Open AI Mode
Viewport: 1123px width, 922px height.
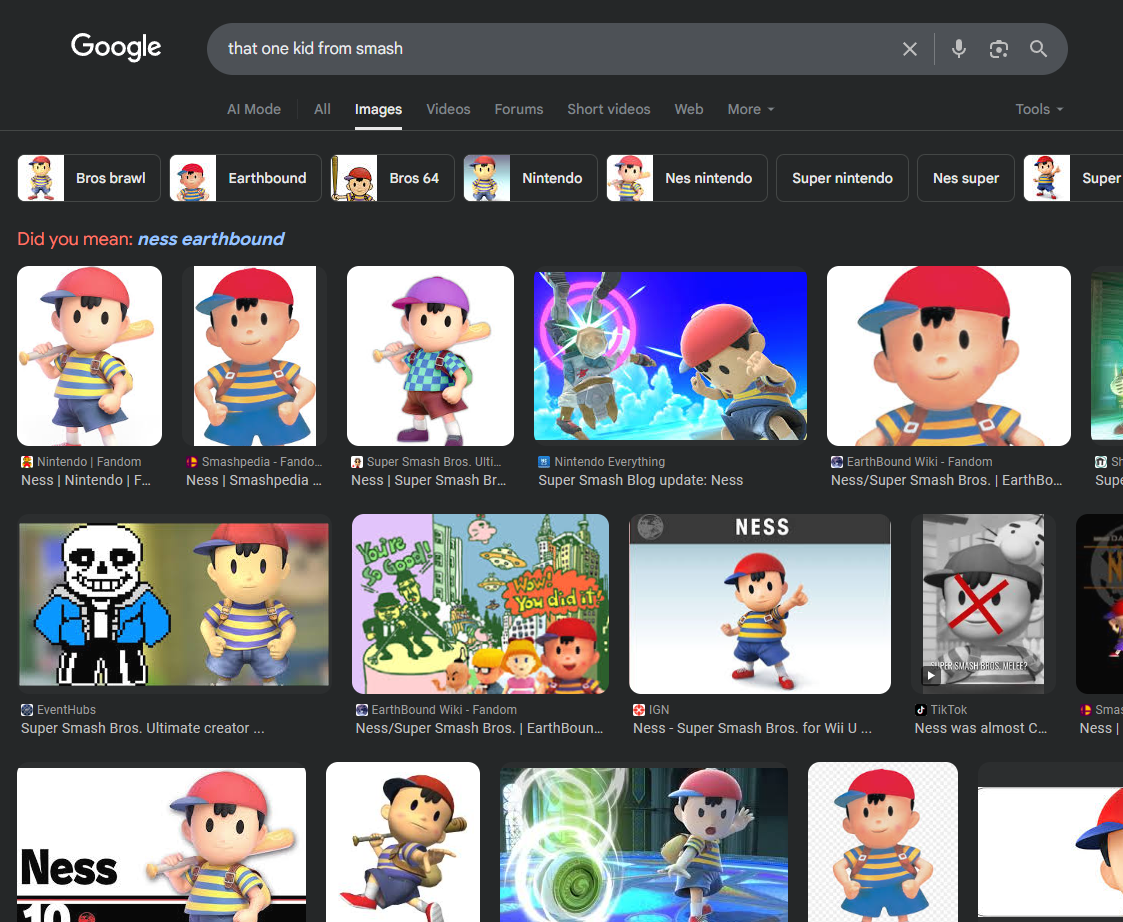[x=254, y=109]
